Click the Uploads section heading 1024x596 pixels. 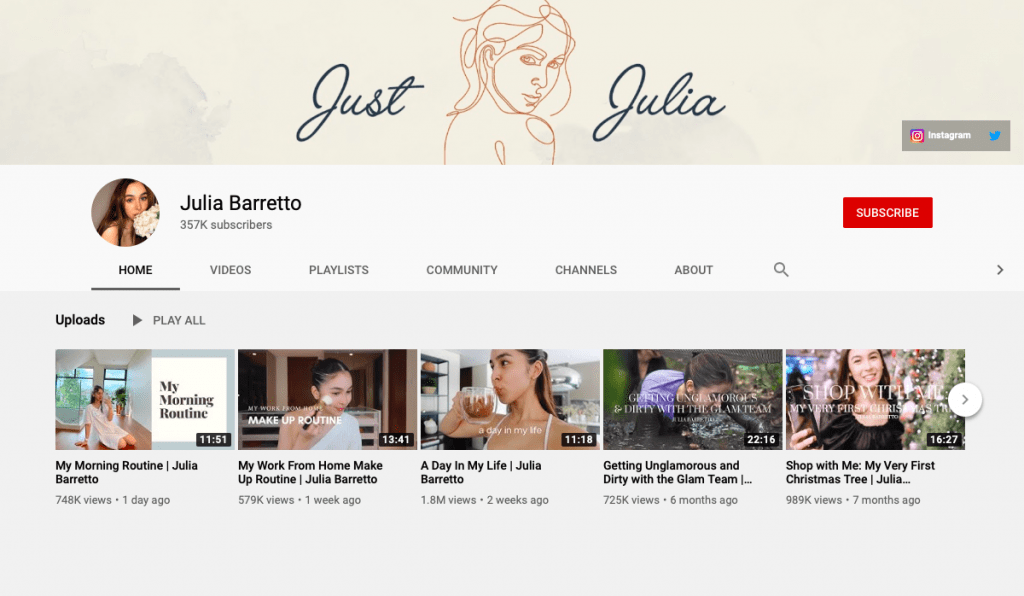(80, 320)
